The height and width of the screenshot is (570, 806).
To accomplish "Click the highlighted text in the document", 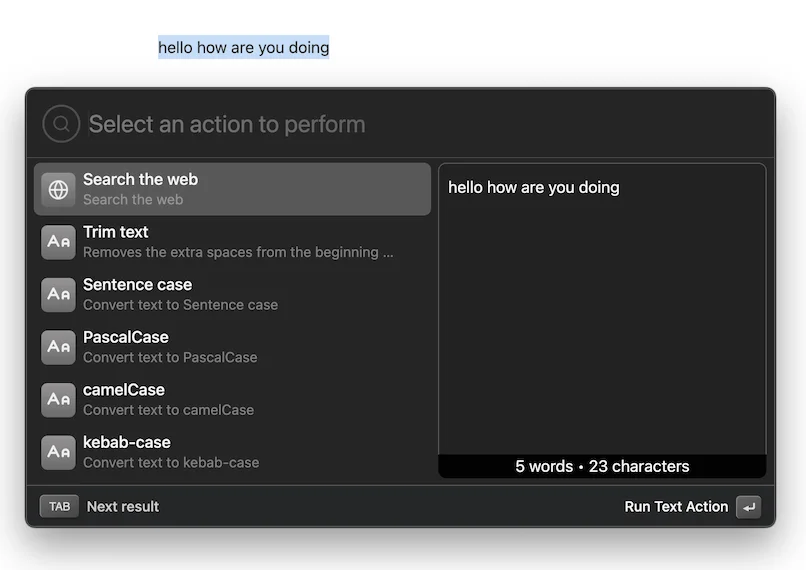I will tap(243, 47).
